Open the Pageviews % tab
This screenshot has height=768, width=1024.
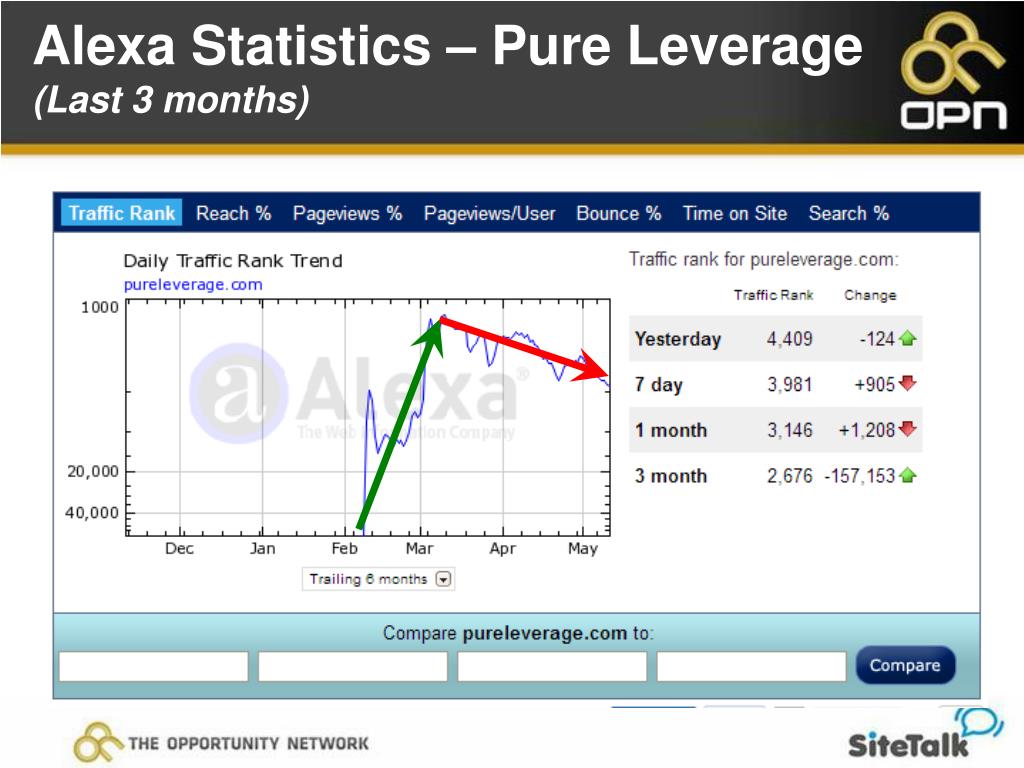click(347, 214)
